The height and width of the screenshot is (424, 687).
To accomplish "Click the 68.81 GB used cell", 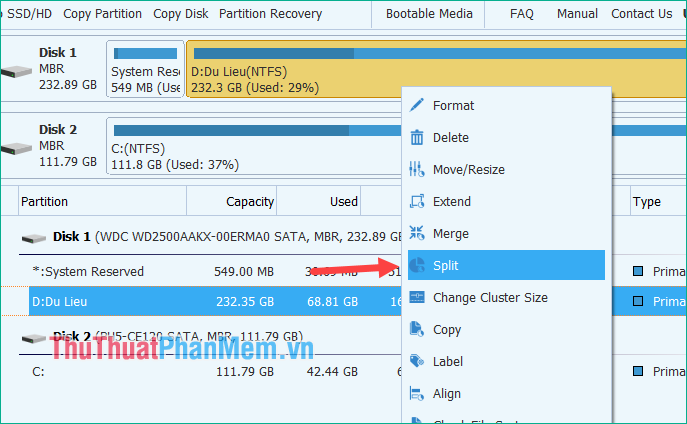I will (x=333, y=301).
